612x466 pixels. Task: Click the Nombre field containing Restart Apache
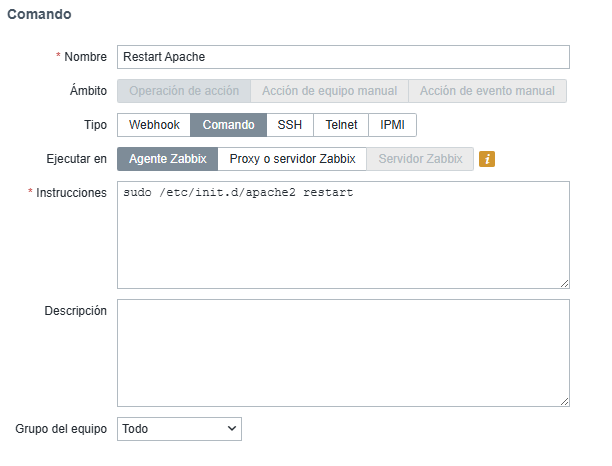click(x=343, y=57)
